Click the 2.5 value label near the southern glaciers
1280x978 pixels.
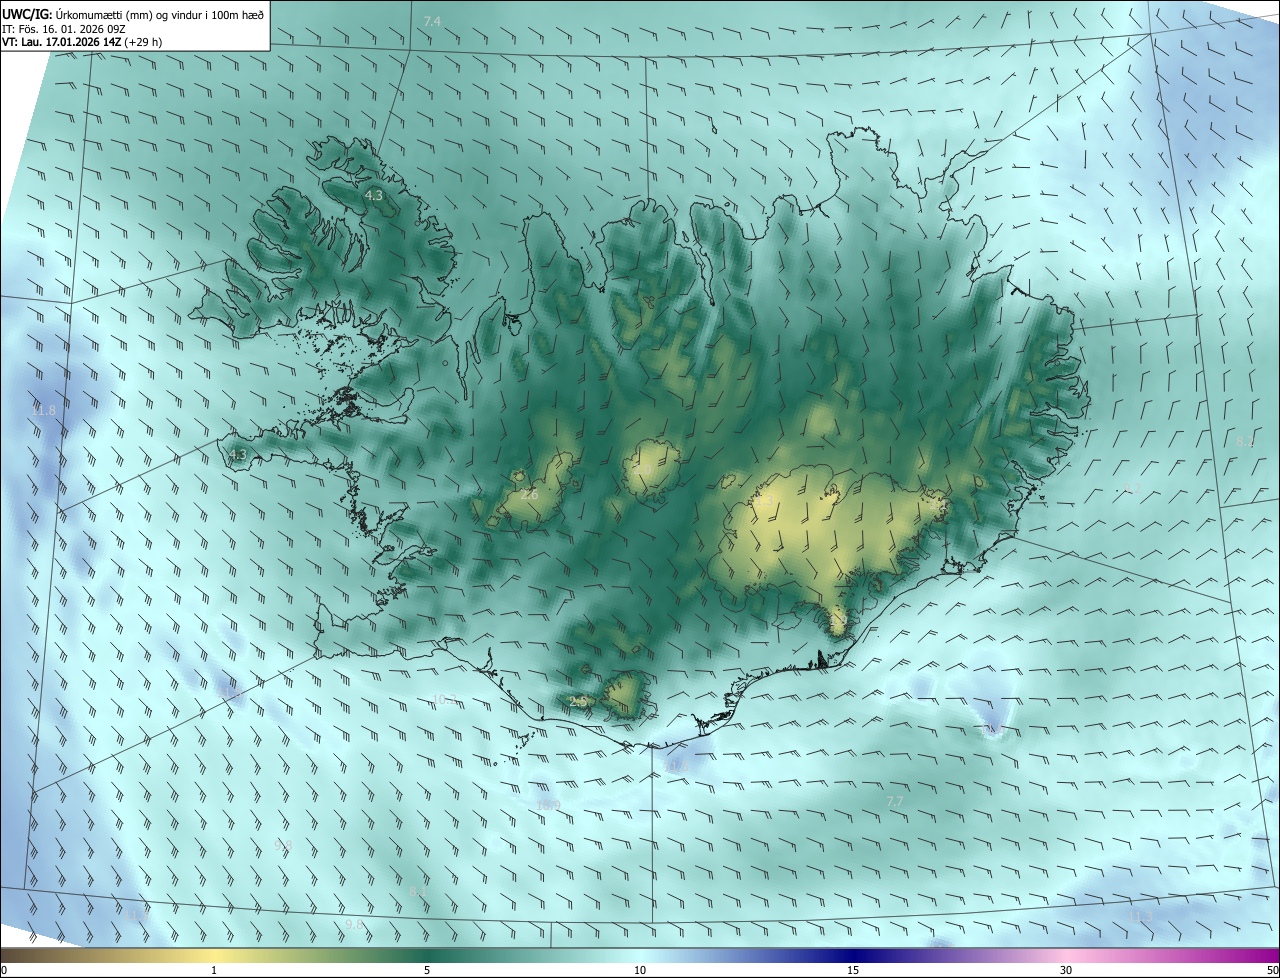tap(577, 702)
